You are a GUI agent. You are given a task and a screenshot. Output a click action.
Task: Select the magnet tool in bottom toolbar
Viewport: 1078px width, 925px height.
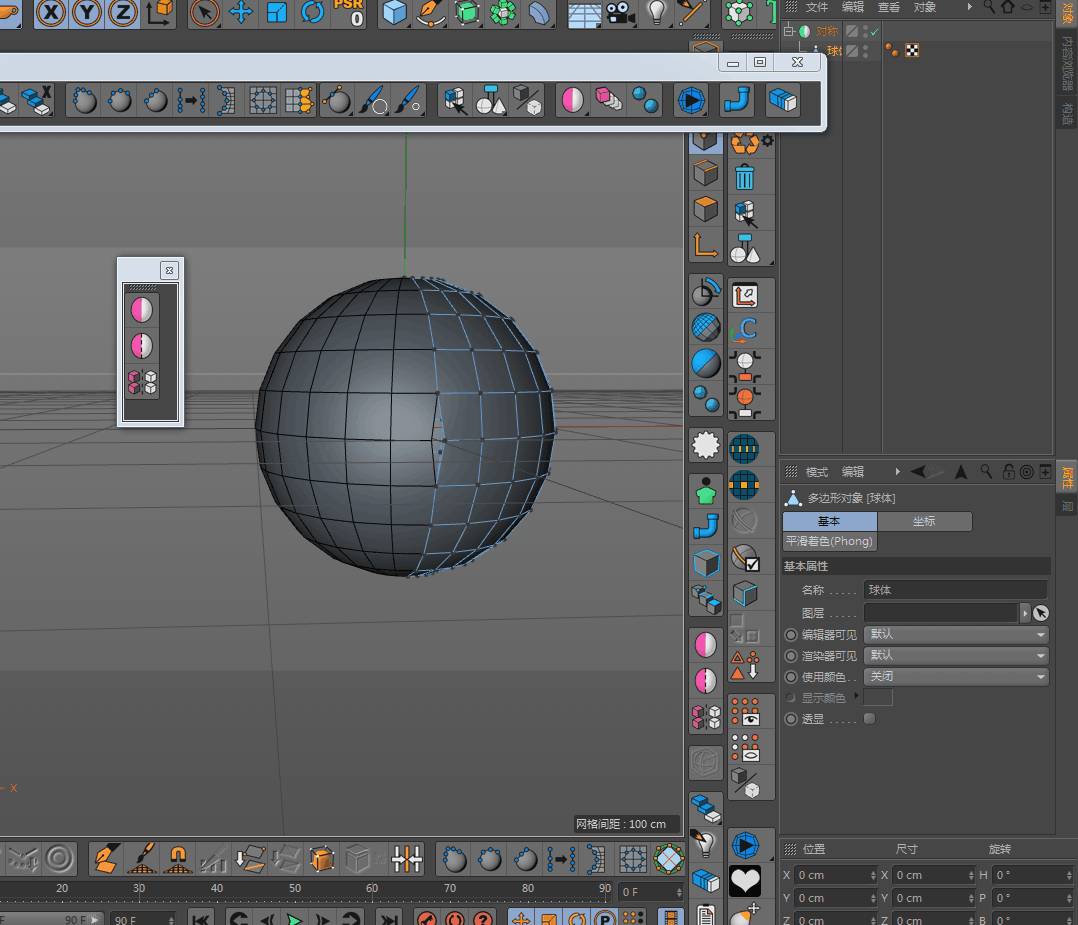pos(178,859)
